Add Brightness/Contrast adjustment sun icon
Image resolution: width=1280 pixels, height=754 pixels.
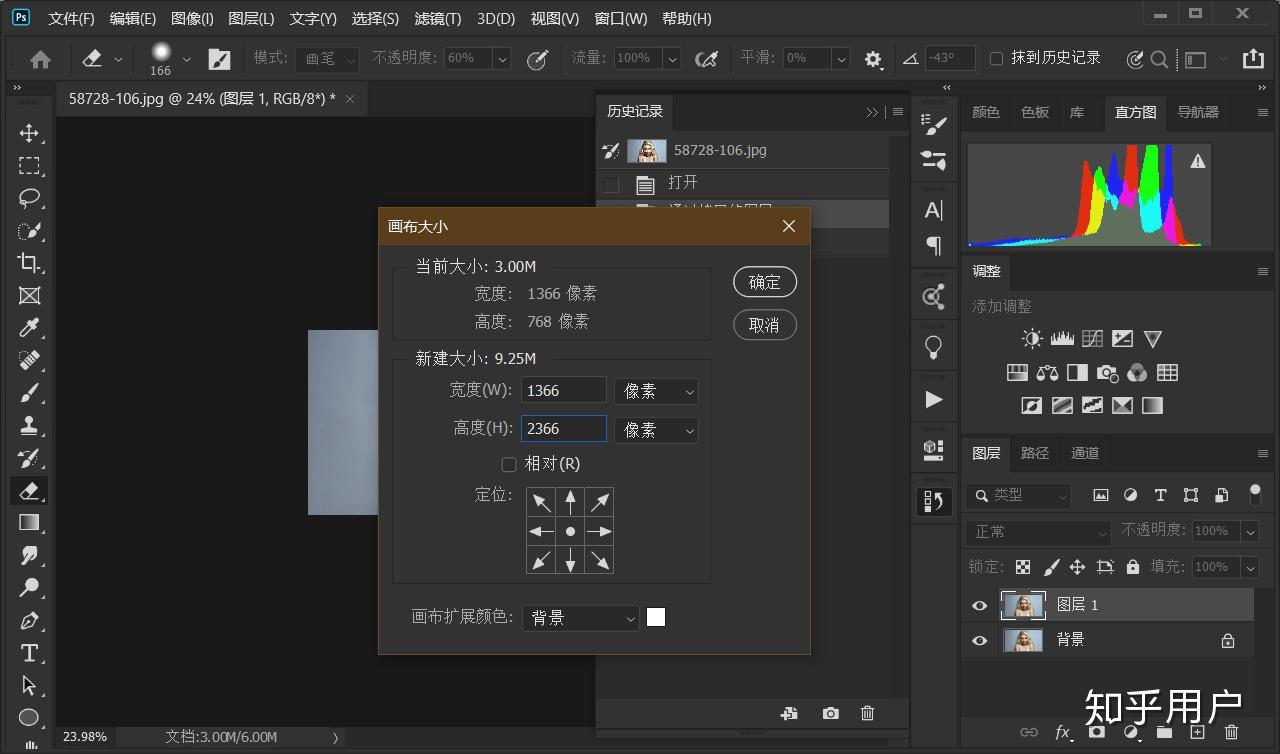tap(1032, 339)
